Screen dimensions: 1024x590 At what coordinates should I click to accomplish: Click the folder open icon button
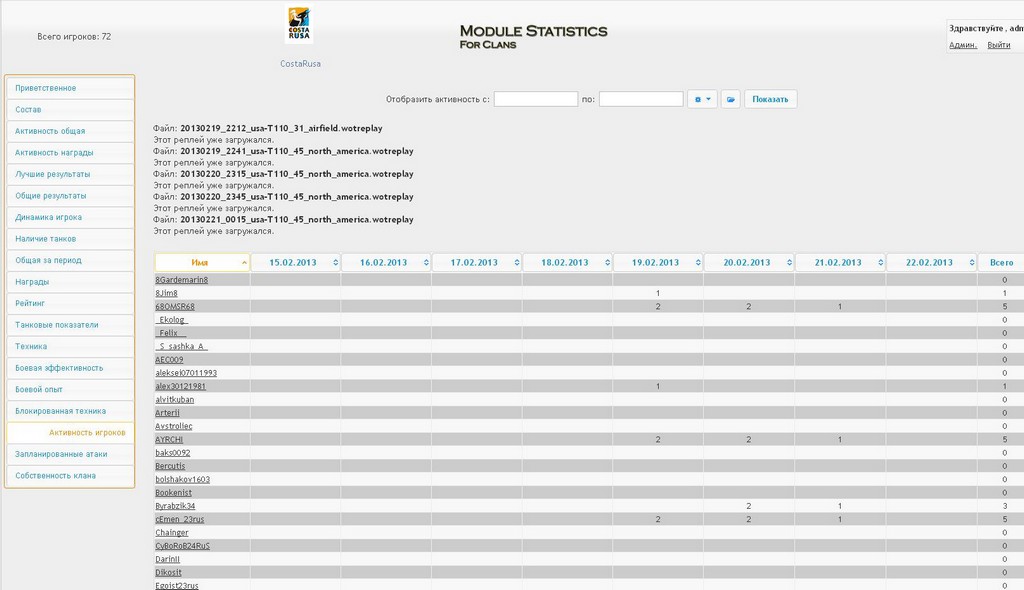tap(730, 99)
